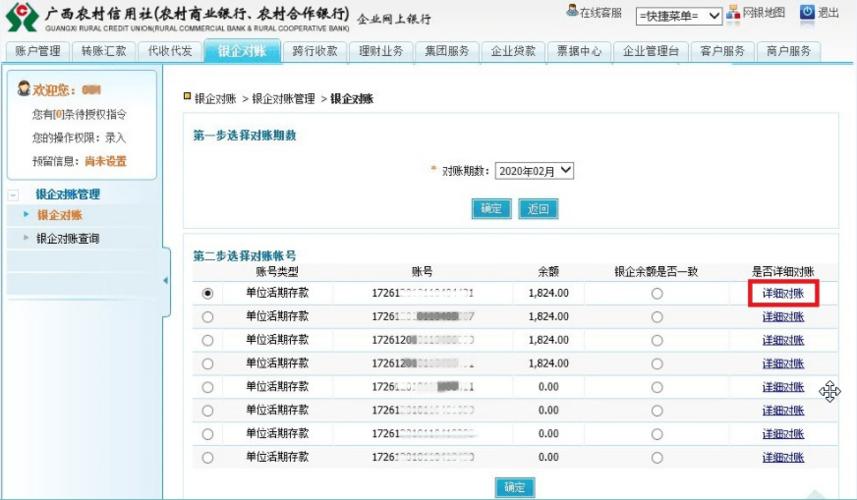Viewport: 857px width, 500px height.
Task: Select 银企对账 in the sidebar
Action: pyautogui.click(x=60, y=215)
